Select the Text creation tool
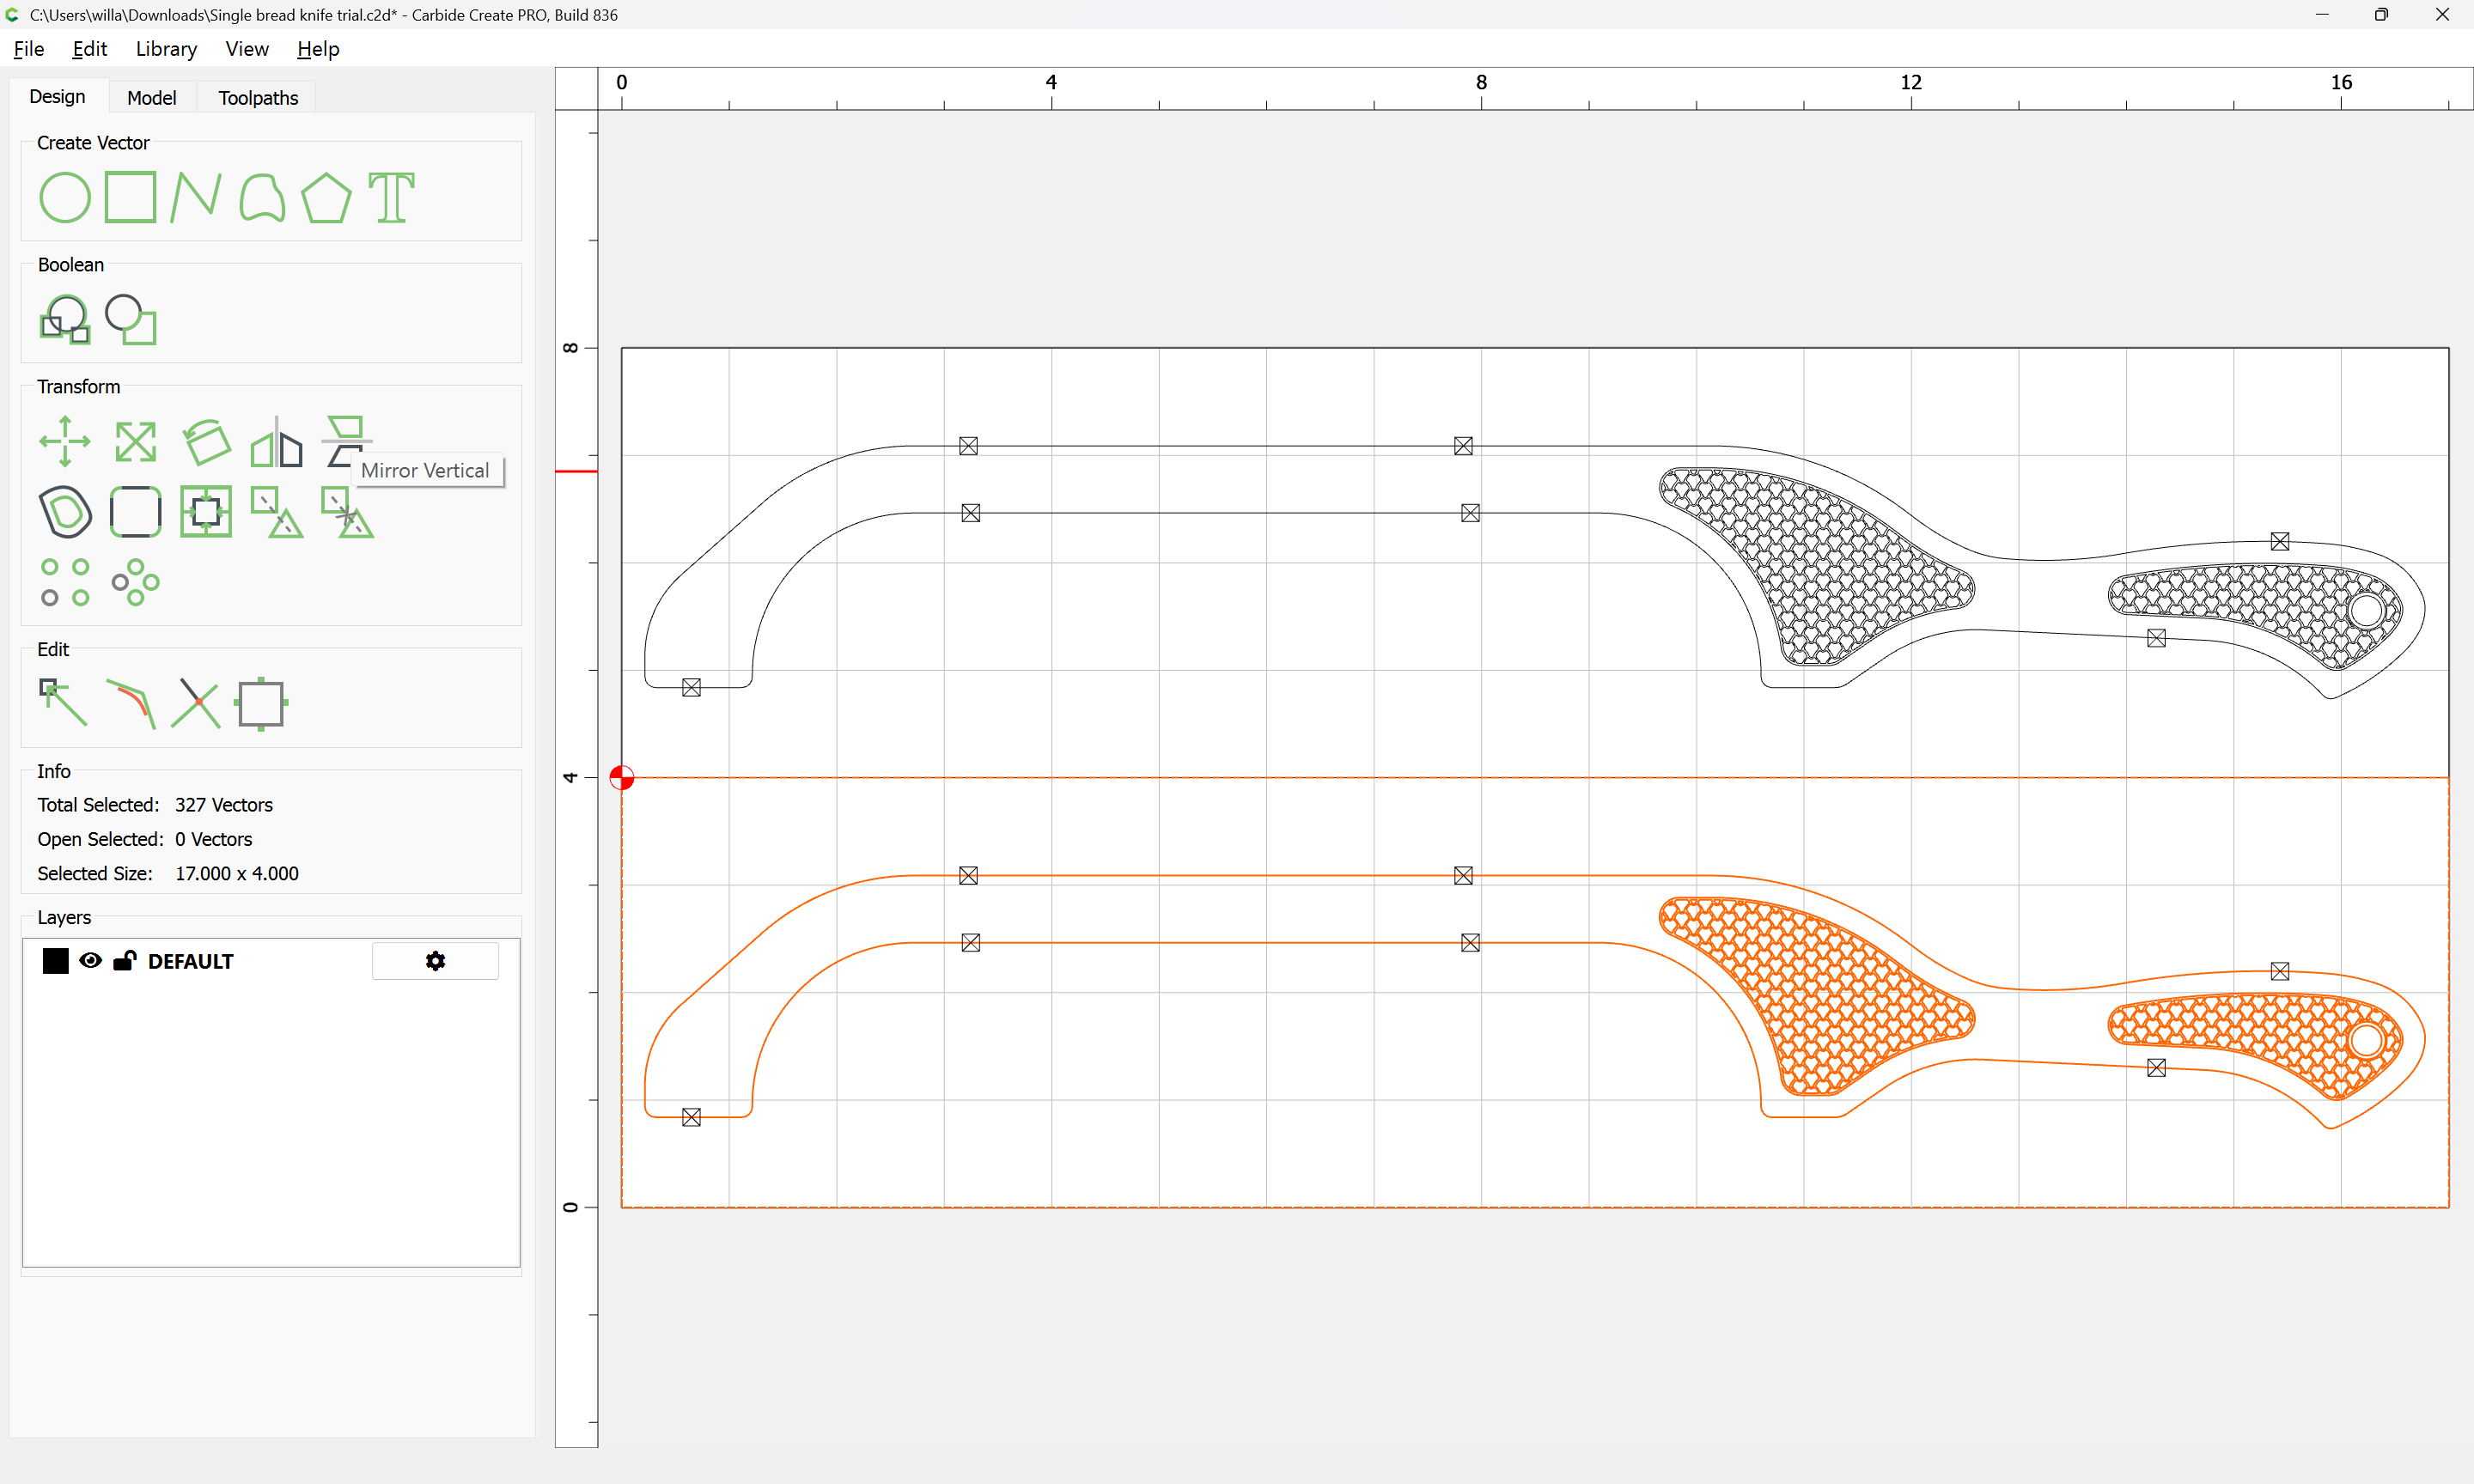Viewport: 2474px width, 1484px height. [391, 197]
